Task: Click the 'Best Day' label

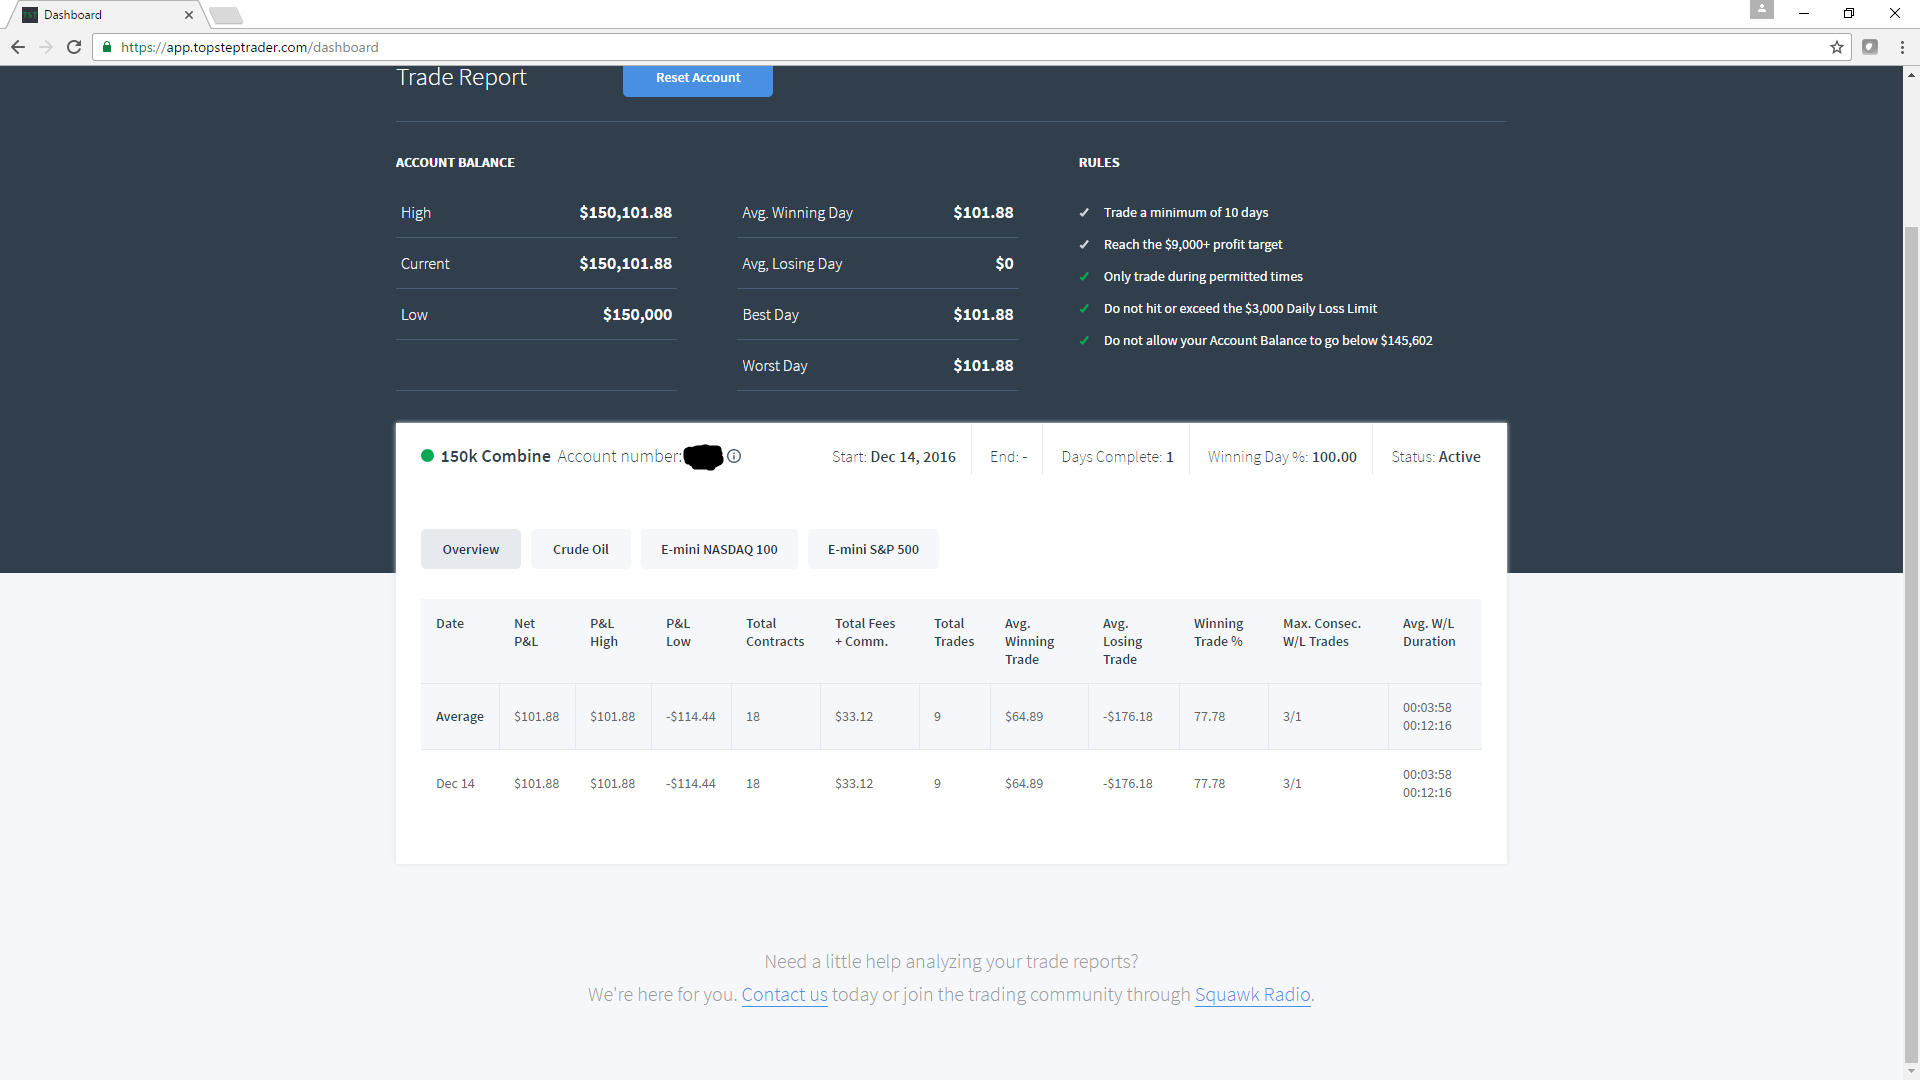Action: pyautogui.click(x=771, y=315)
